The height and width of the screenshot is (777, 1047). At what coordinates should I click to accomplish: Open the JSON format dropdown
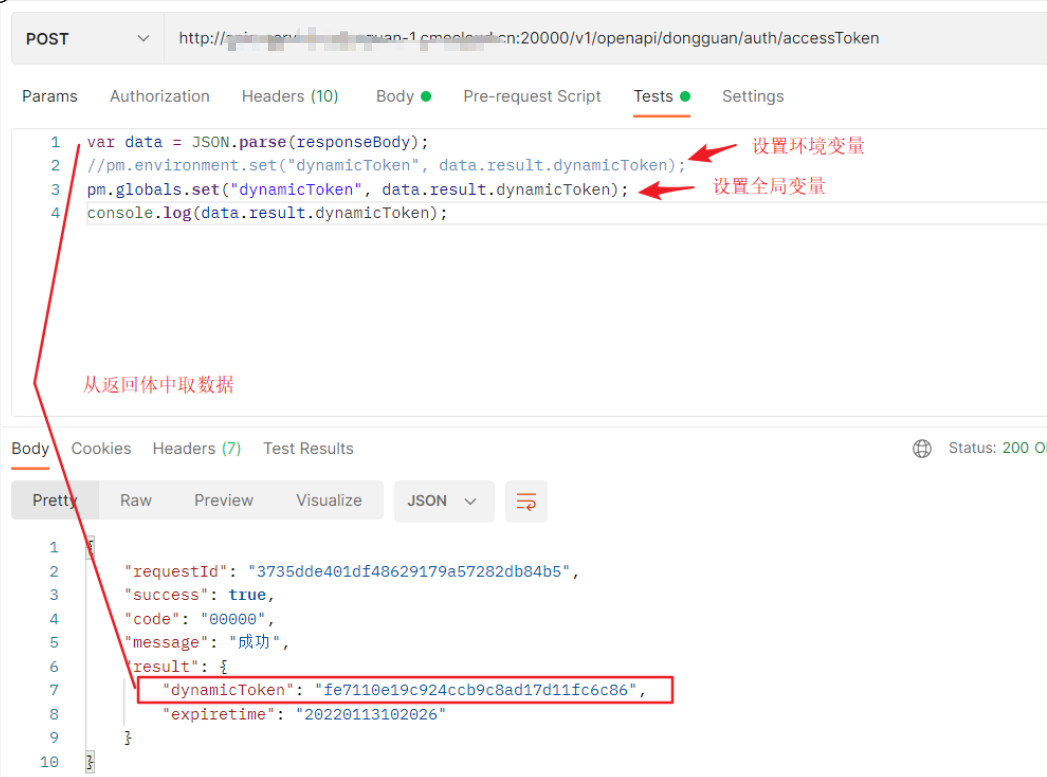(444, 501)
